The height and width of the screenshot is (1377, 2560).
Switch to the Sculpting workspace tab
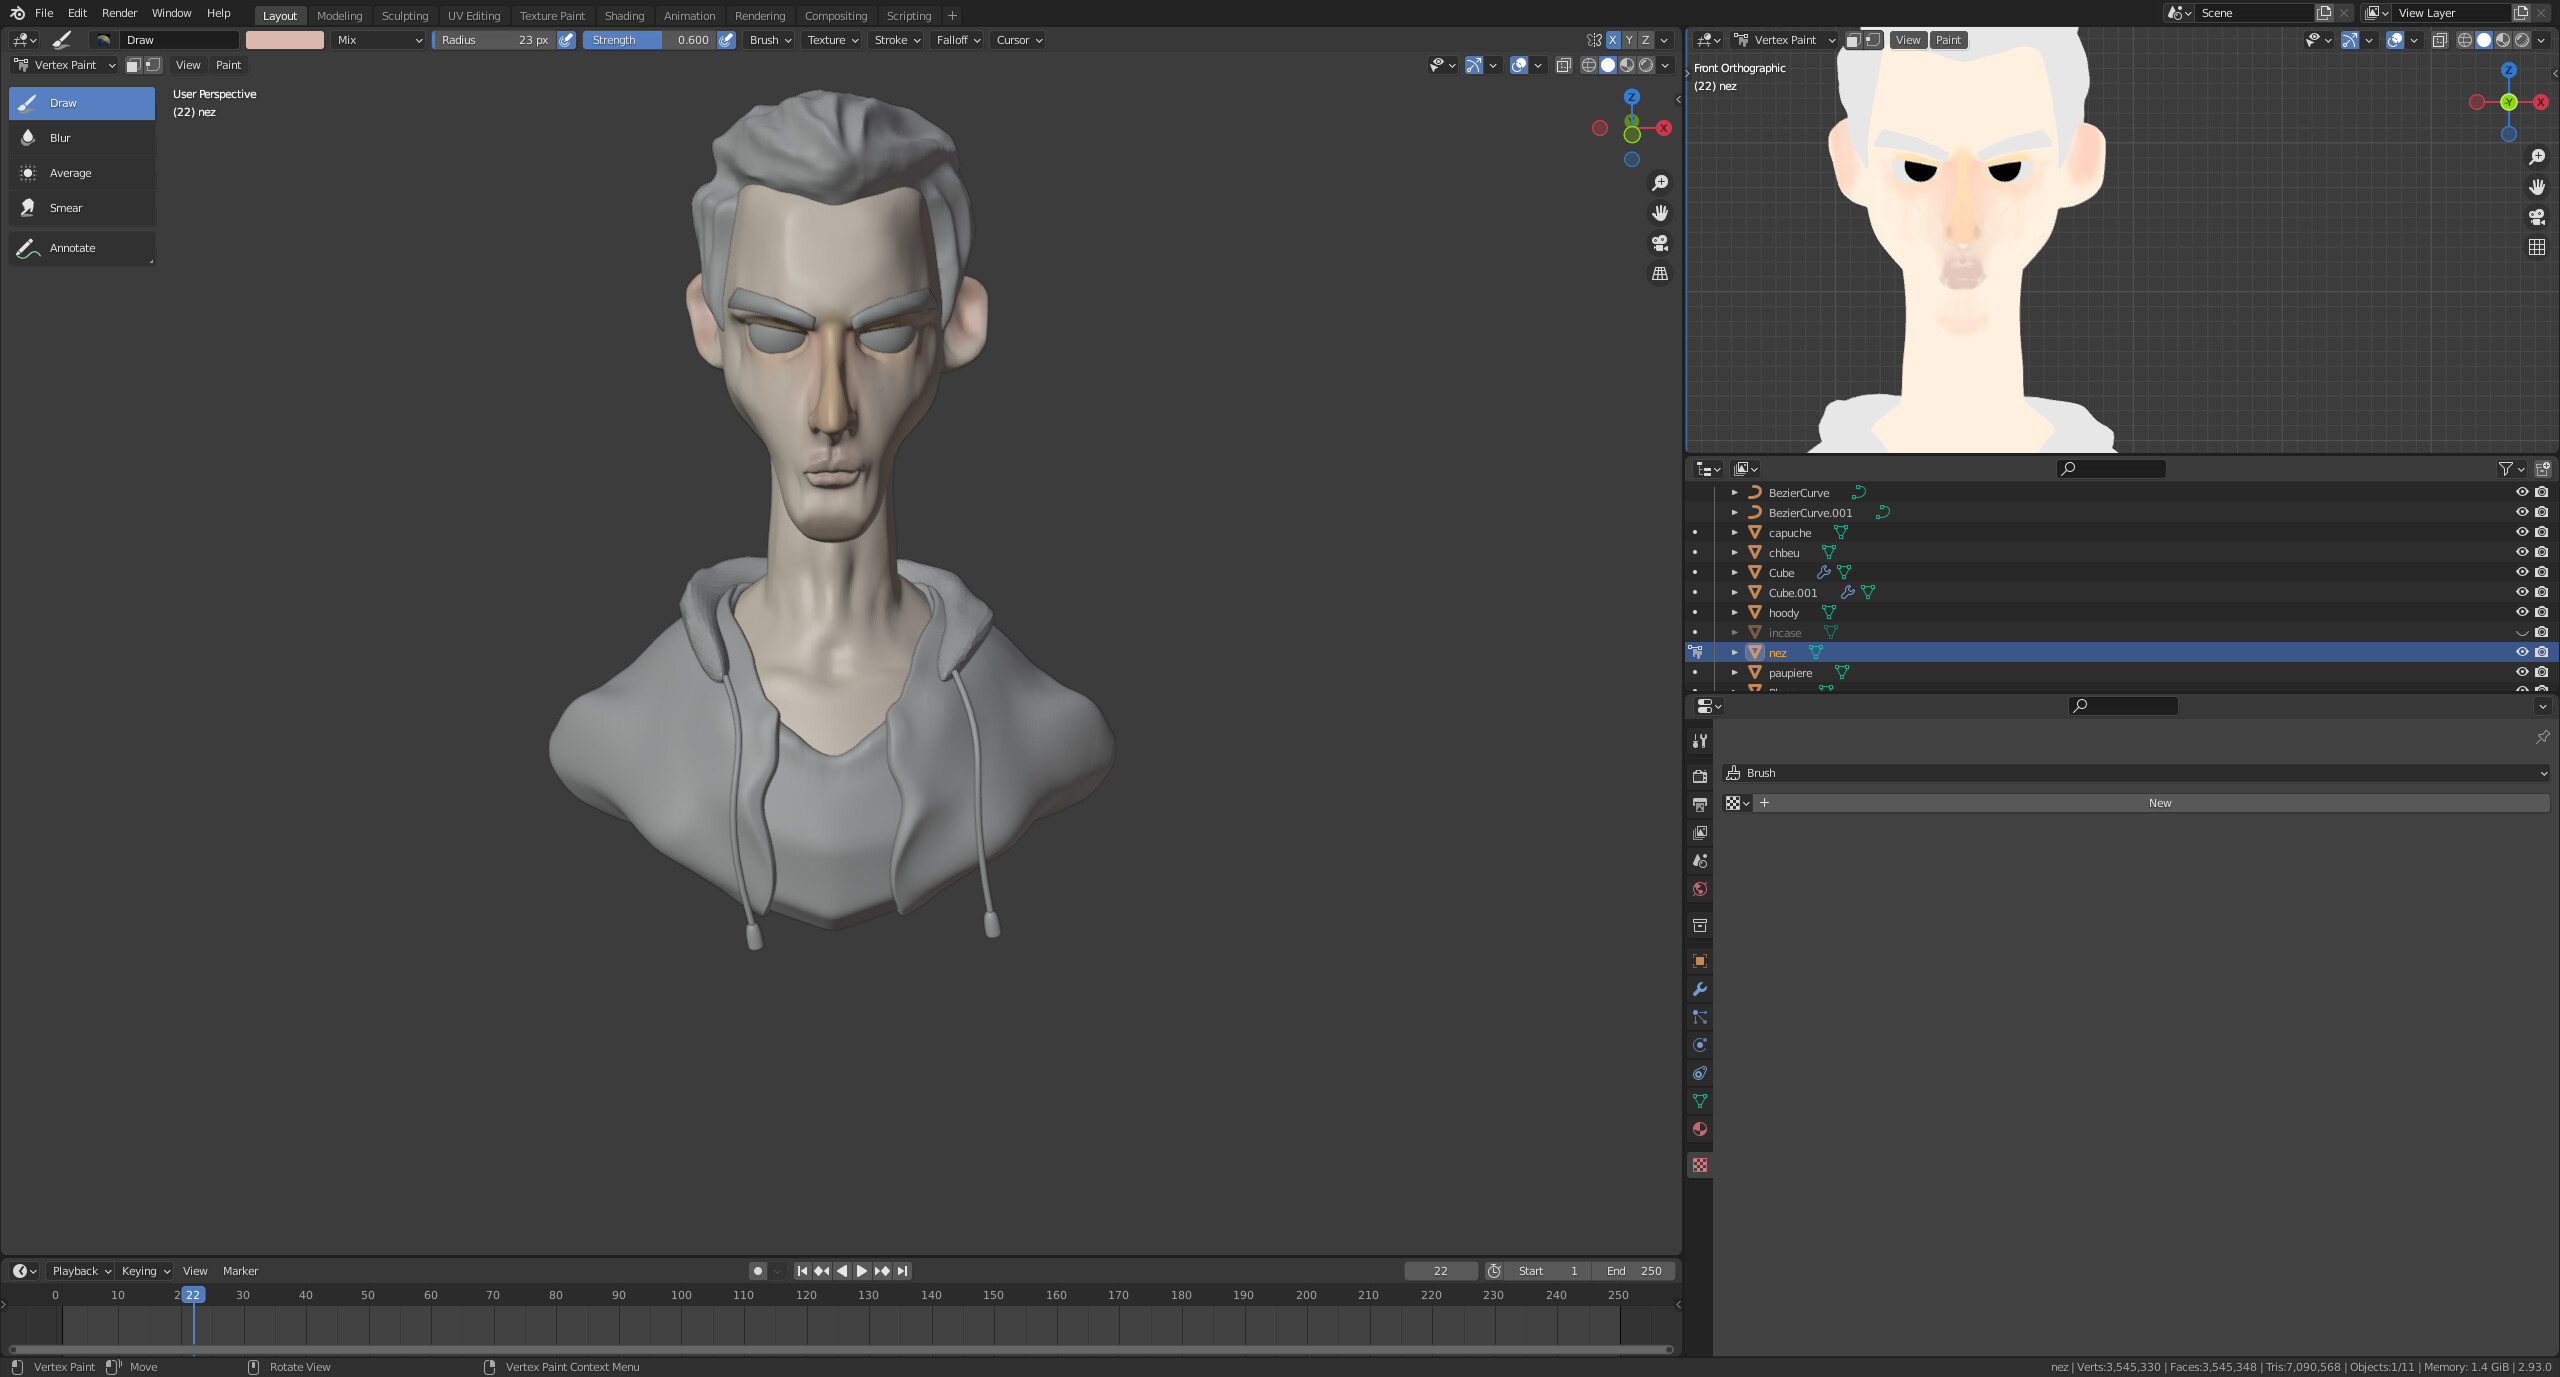click(x=404, y=16)
